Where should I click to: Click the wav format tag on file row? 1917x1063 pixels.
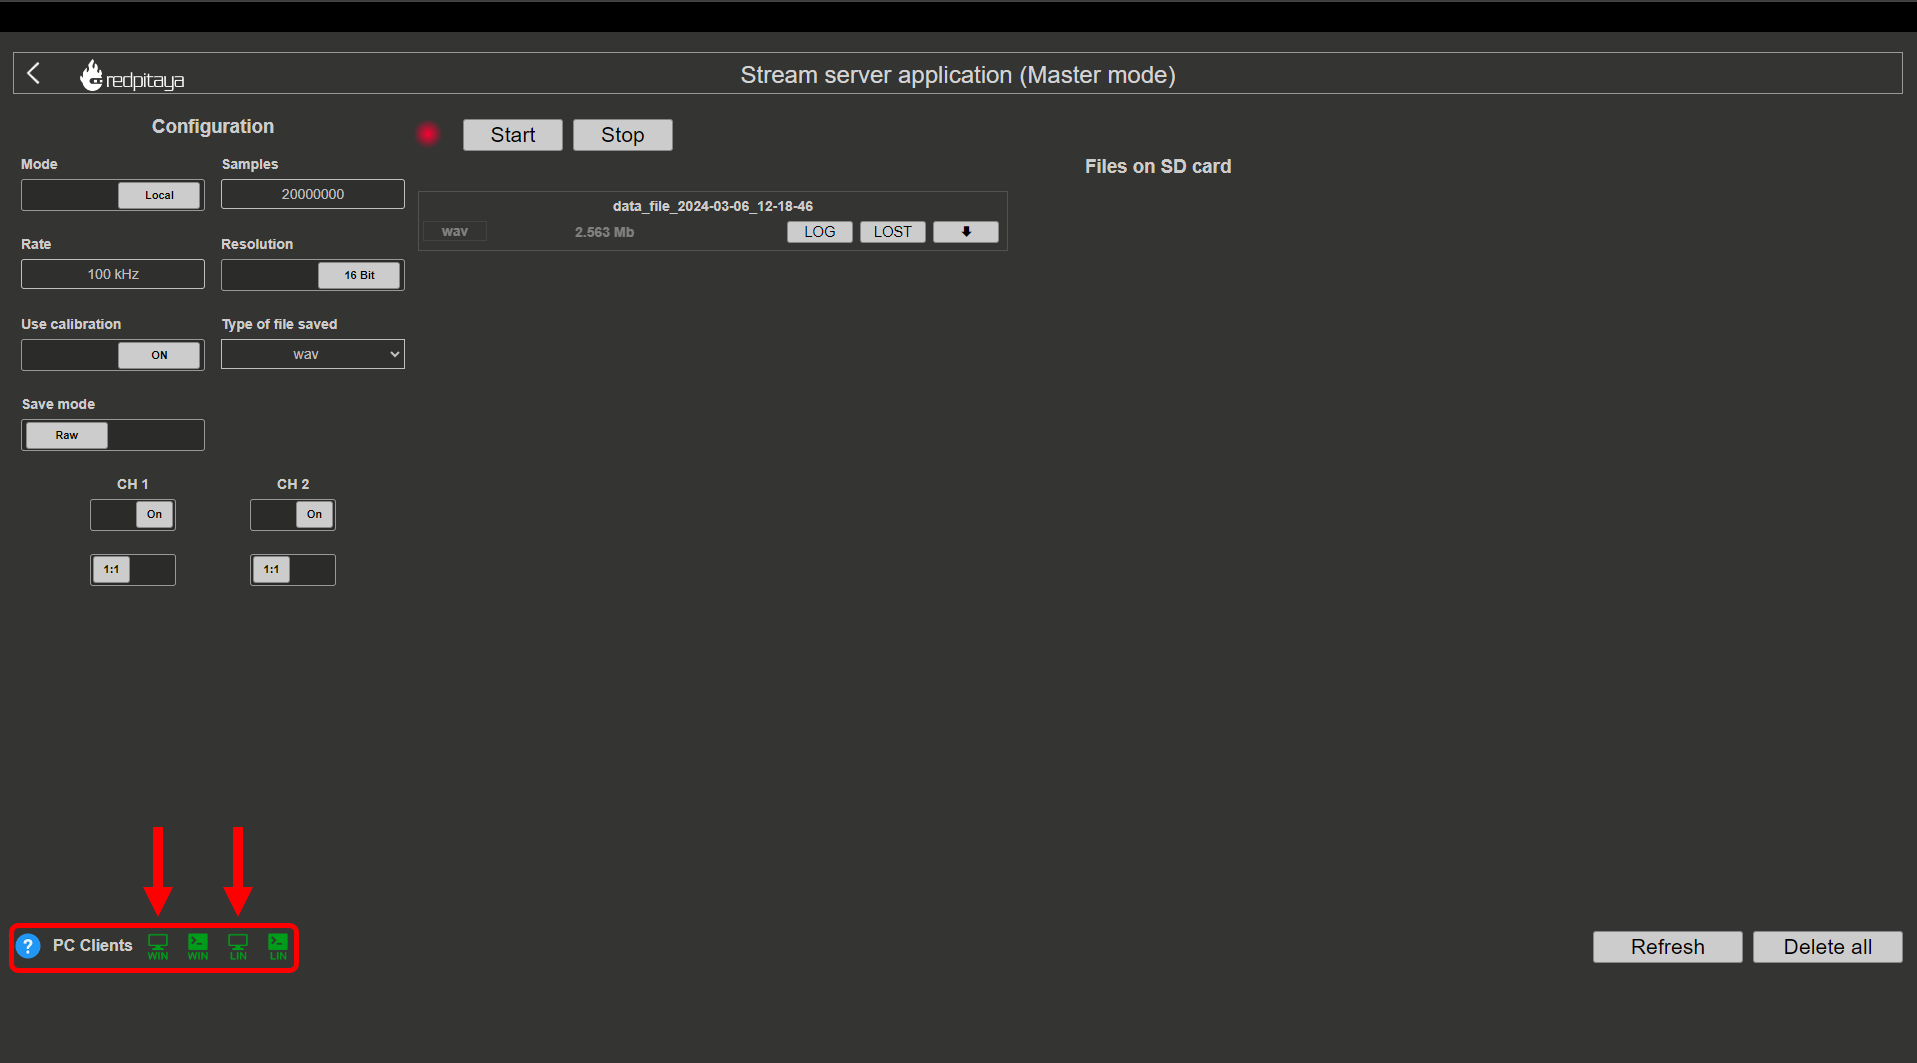point(455,232)
